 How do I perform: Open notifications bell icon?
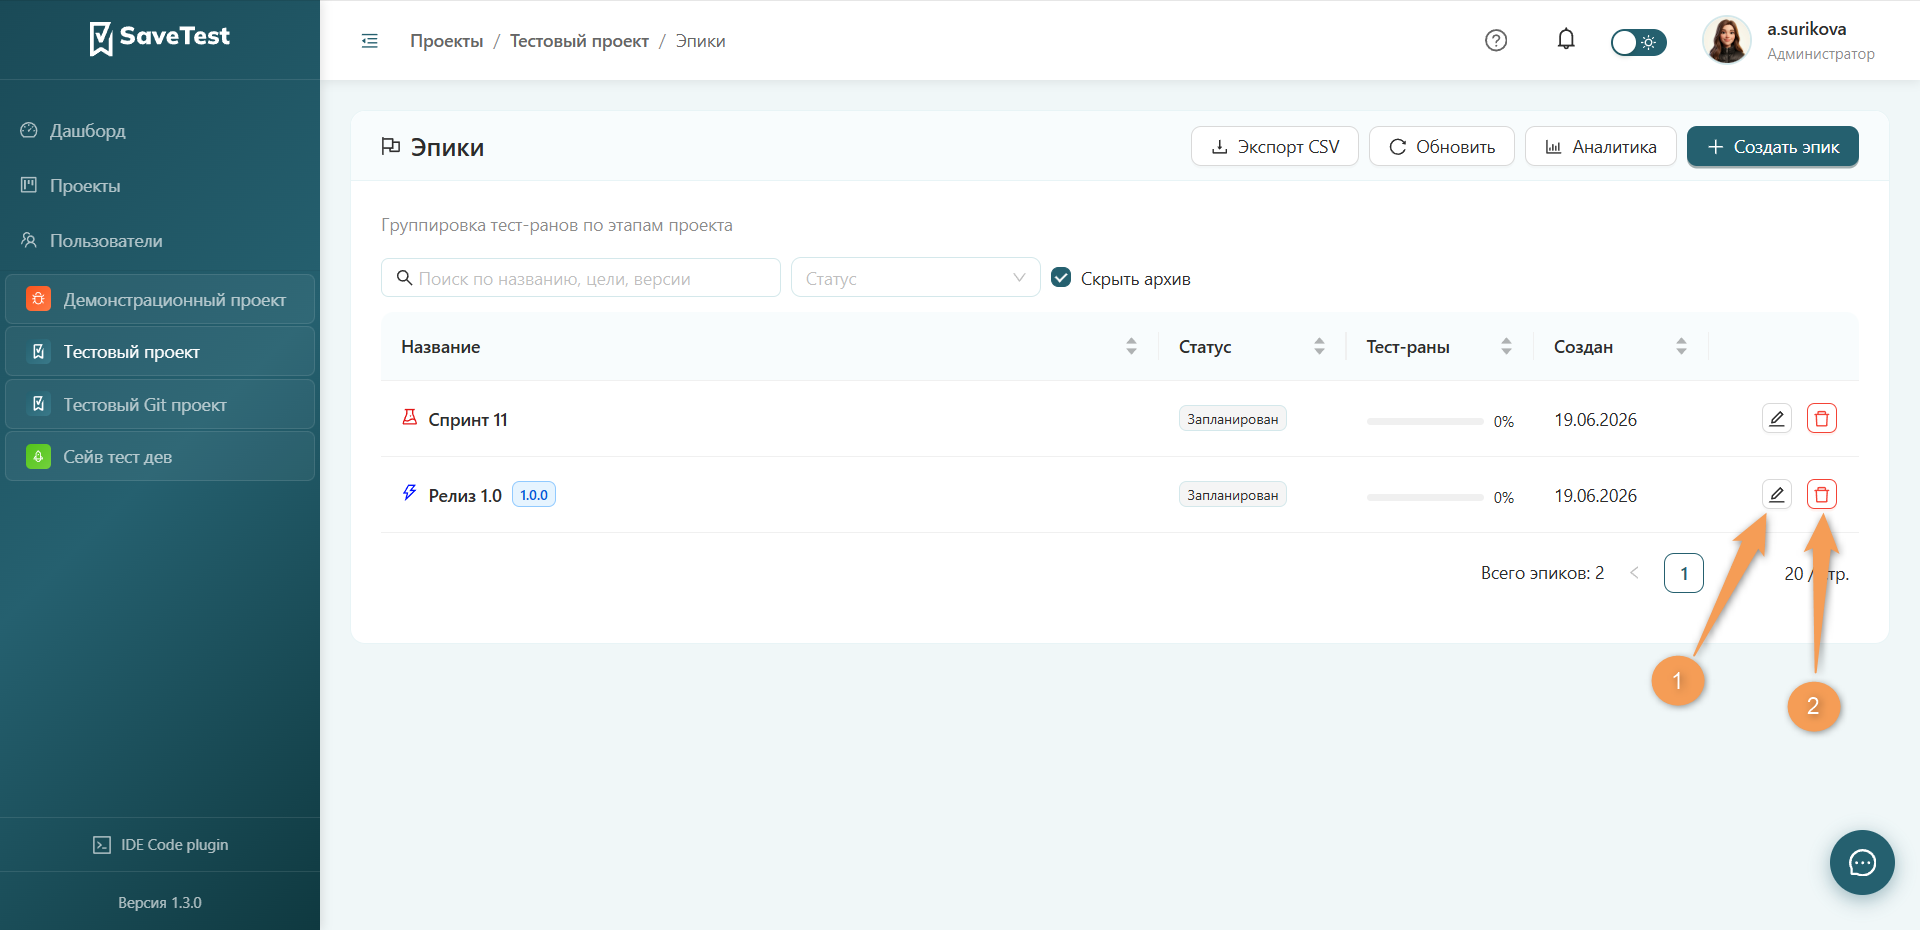1566,40
